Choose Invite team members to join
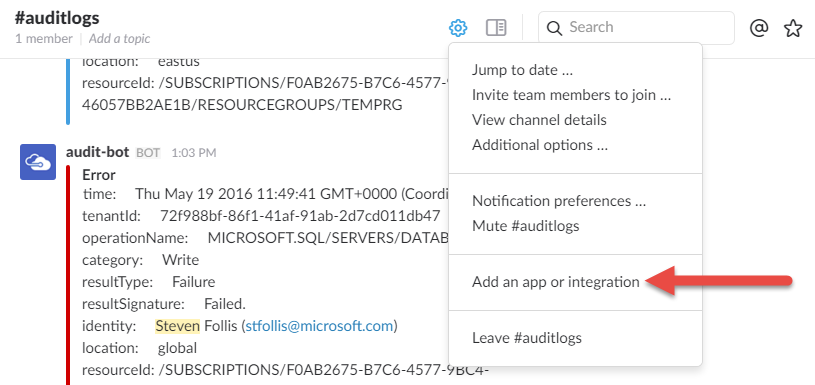 pyautogui.click(x=572, y=95)
